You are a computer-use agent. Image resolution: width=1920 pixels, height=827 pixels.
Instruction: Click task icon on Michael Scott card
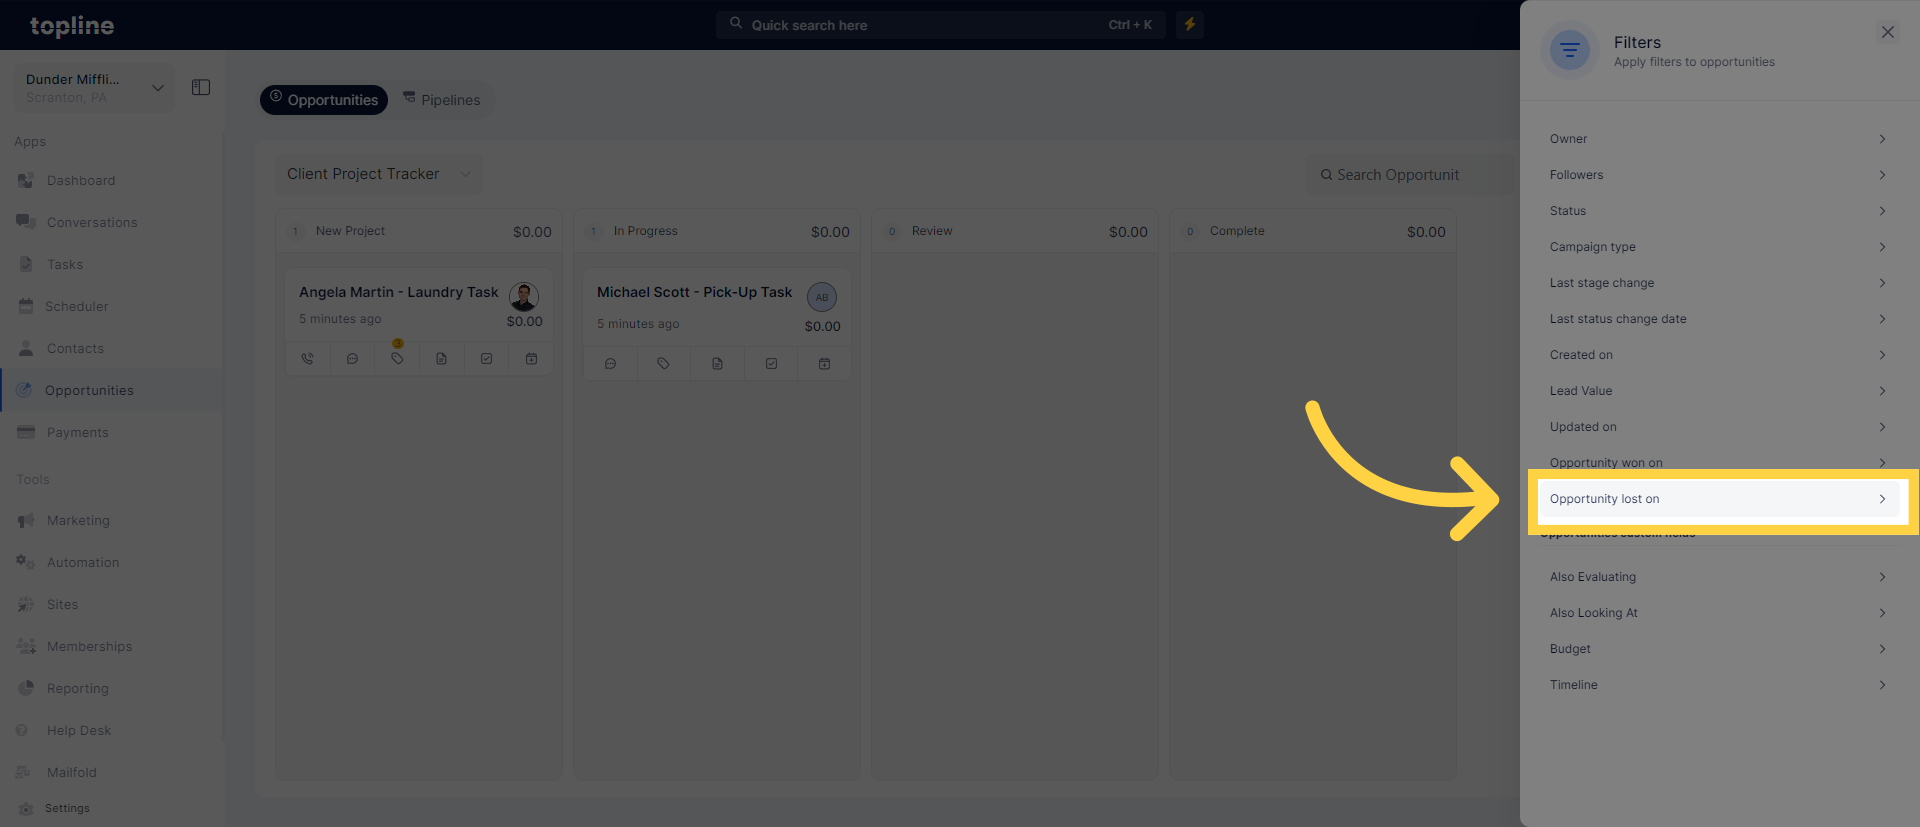771,364
